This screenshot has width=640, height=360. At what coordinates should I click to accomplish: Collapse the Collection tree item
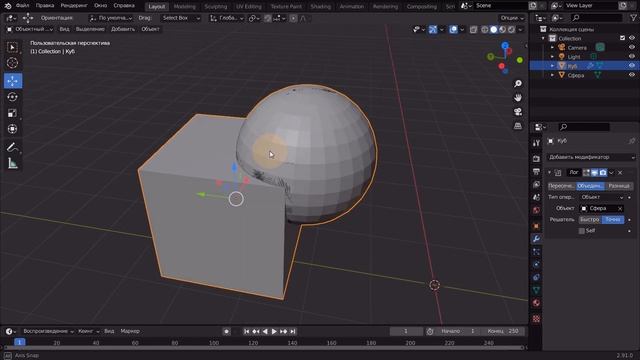(543, 38)
